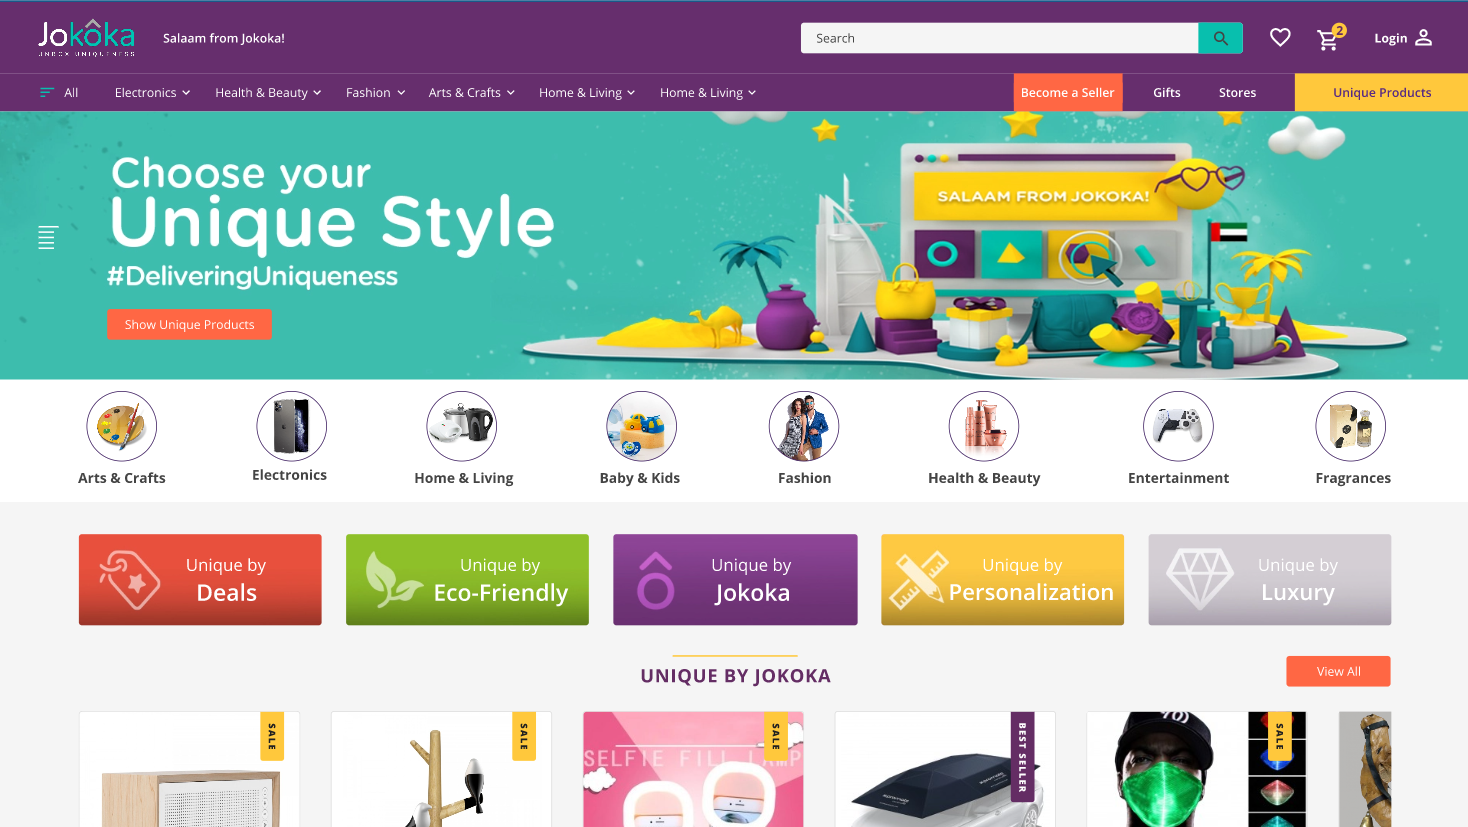The image size is (1468, 827).
Task: Expand the Arts & Crafts dropdown menu
Action: 471,92
